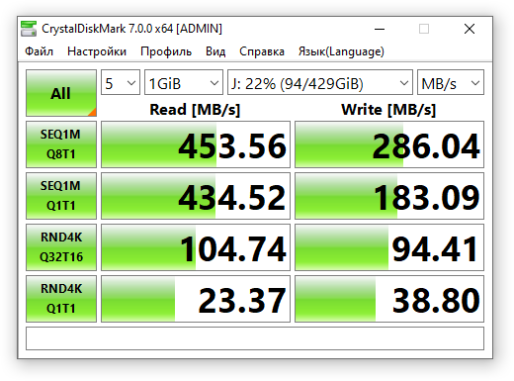This screenshot has height=381, width=514.
Task: Select the 183.09 write result
Action: pyautogui.click(x=389, y=196)
